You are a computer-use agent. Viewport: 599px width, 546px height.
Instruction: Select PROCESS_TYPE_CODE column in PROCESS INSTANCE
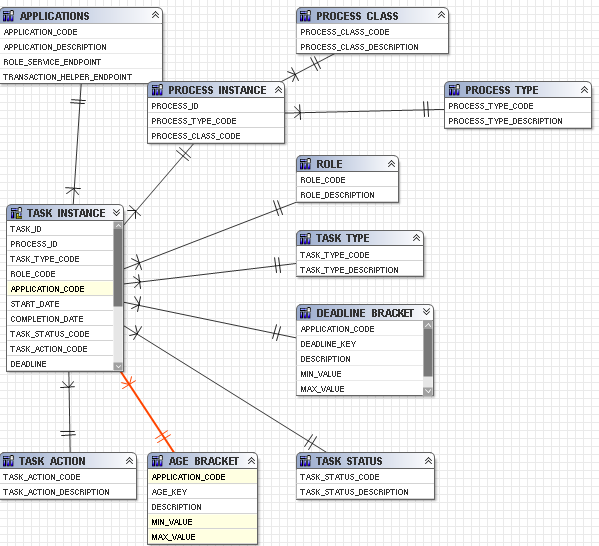click(x=216, y=121)
